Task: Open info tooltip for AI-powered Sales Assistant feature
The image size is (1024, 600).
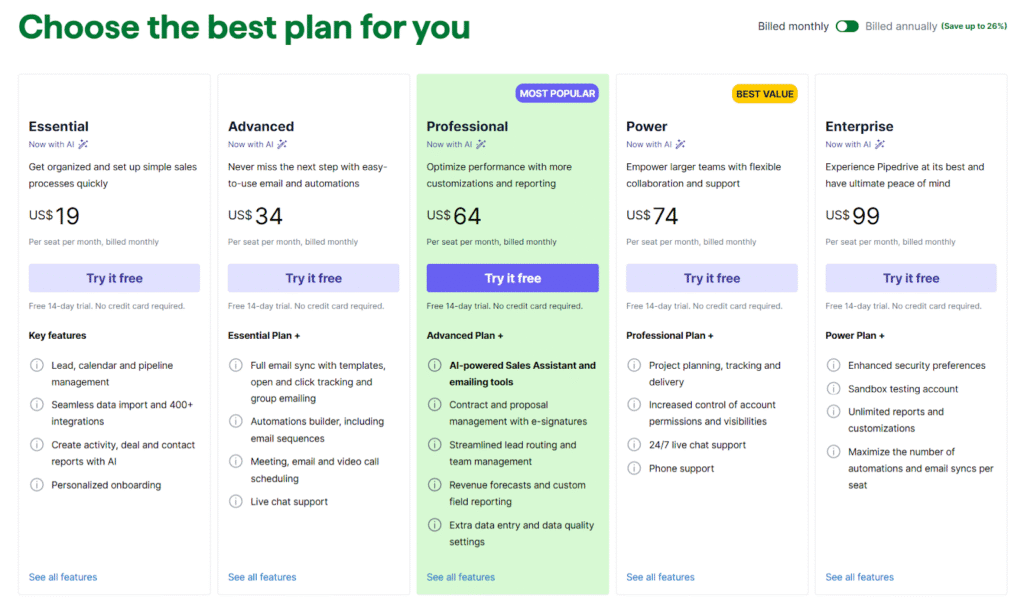Action: (434, 365)
